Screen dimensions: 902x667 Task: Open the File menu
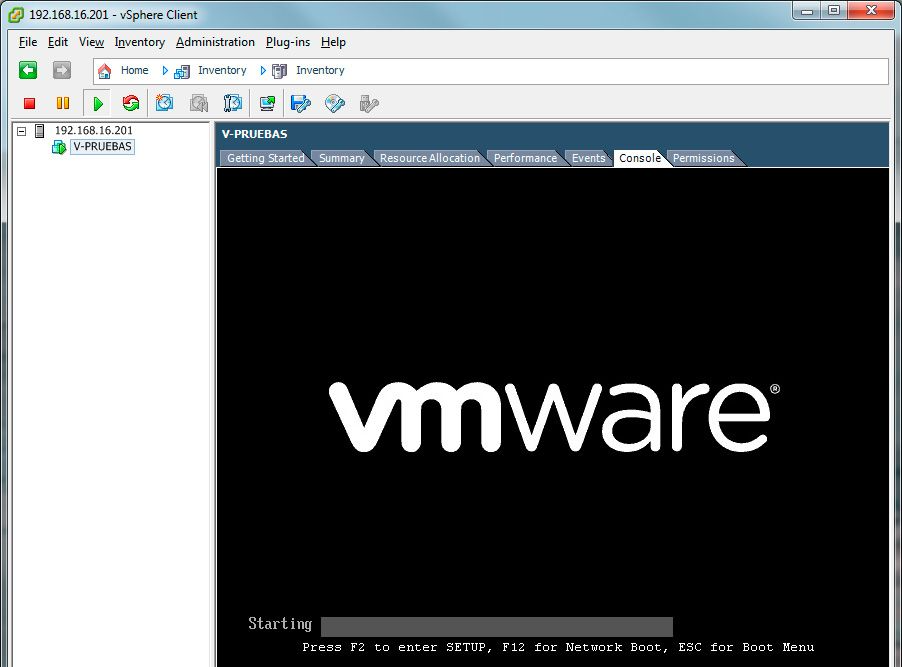(28, 42)
